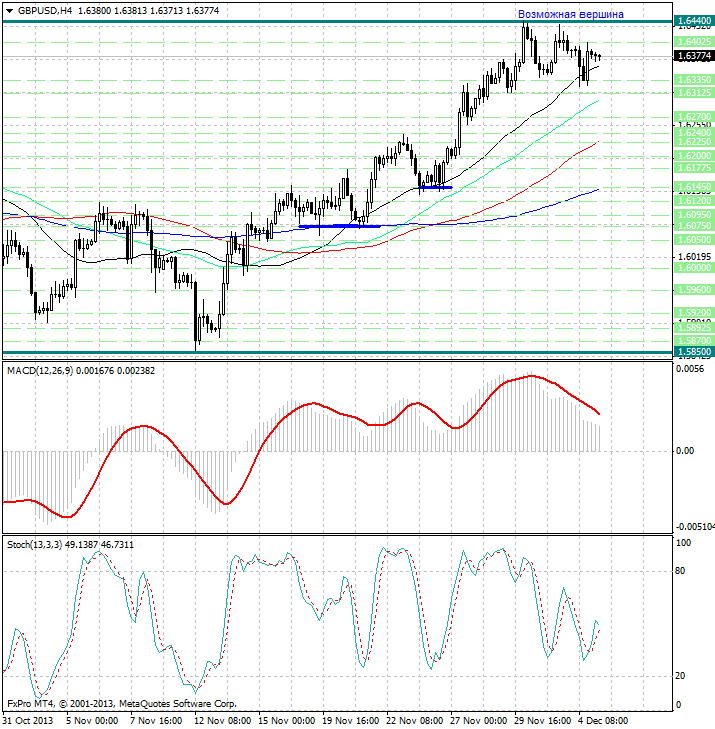Click the Stochastic 20 level label

(x=680, y=676)
